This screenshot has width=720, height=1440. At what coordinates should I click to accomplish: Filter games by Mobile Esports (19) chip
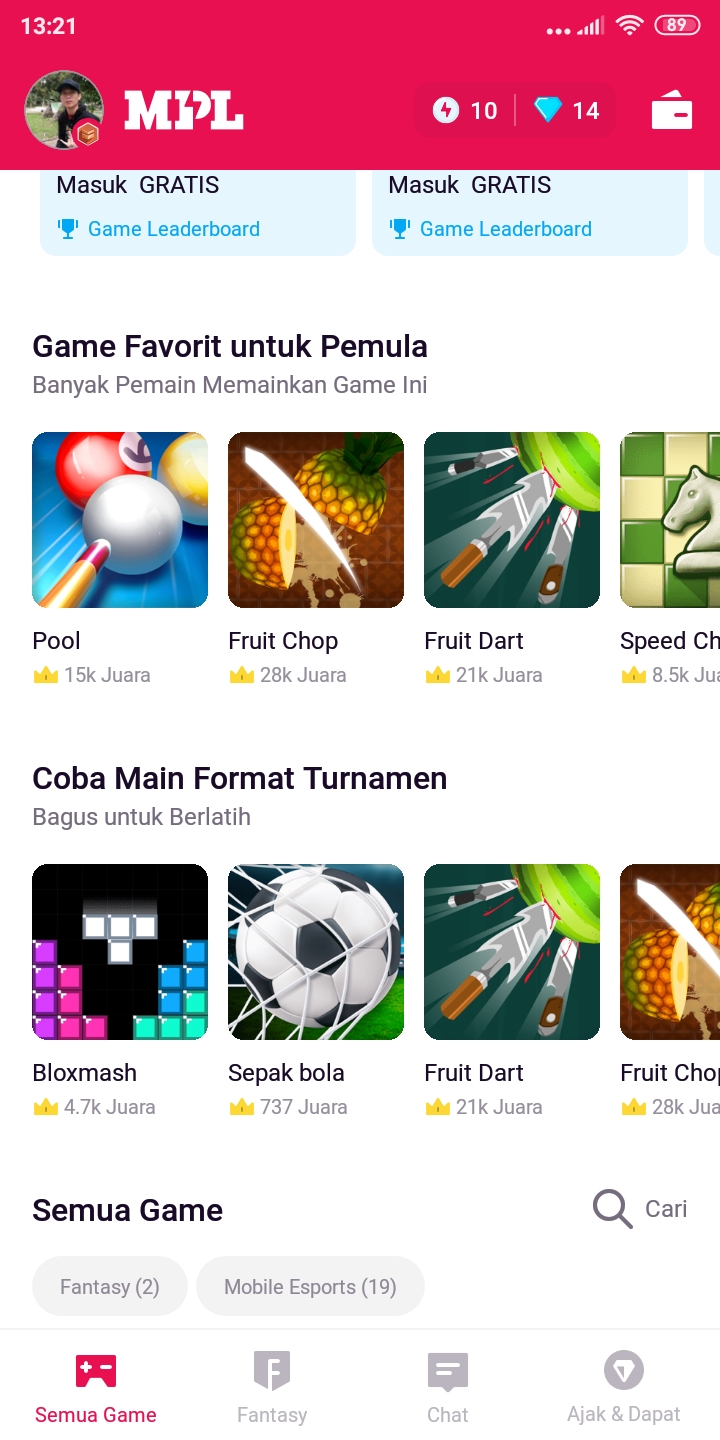[310, 1286]
